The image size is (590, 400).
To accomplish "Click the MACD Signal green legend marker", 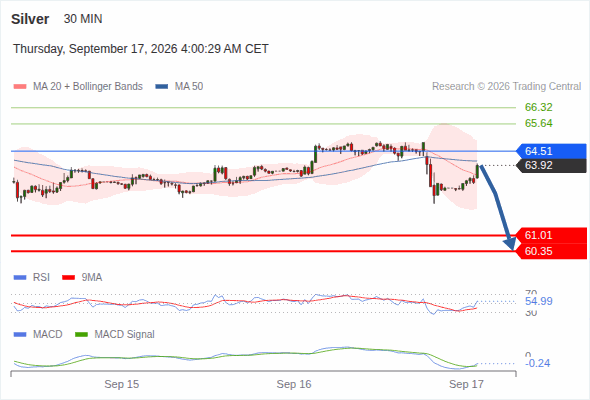I will 81,335.
